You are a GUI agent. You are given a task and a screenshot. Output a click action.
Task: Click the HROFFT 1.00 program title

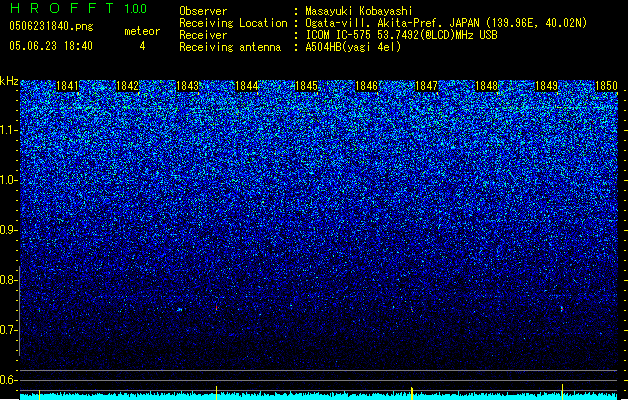click(x=78, y=9)
